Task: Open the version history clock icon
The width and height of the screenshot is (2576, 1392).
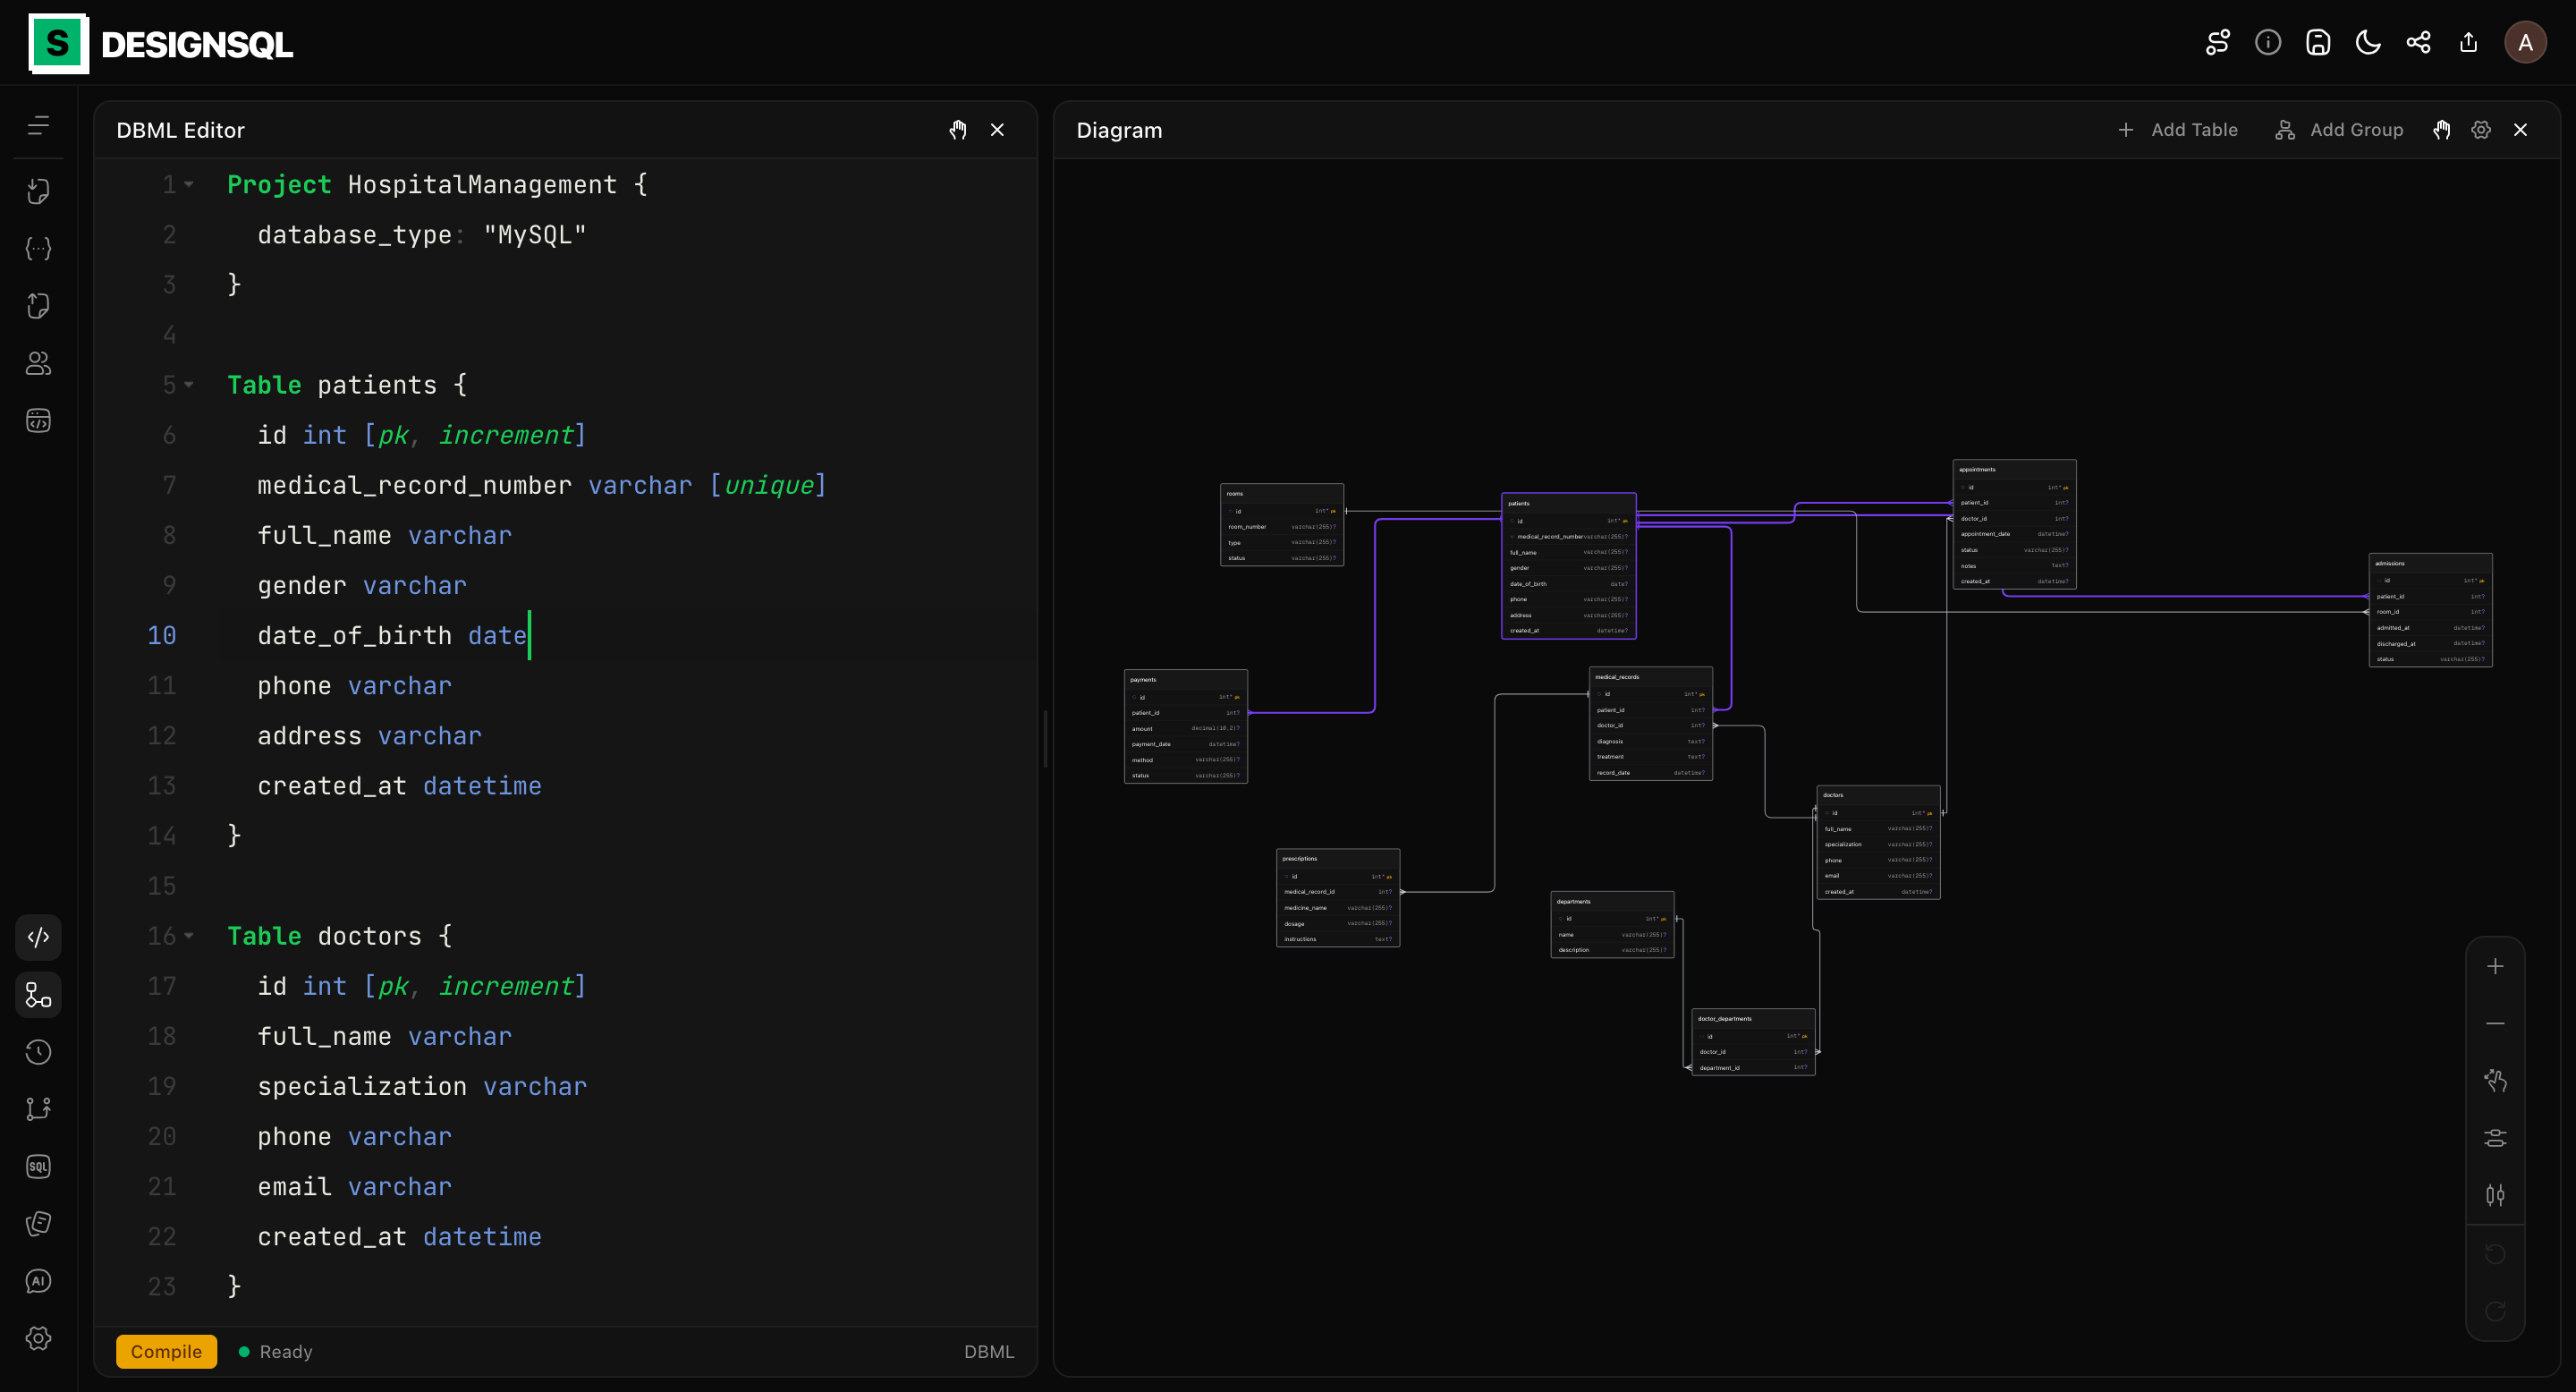Action: [38, 1052]
